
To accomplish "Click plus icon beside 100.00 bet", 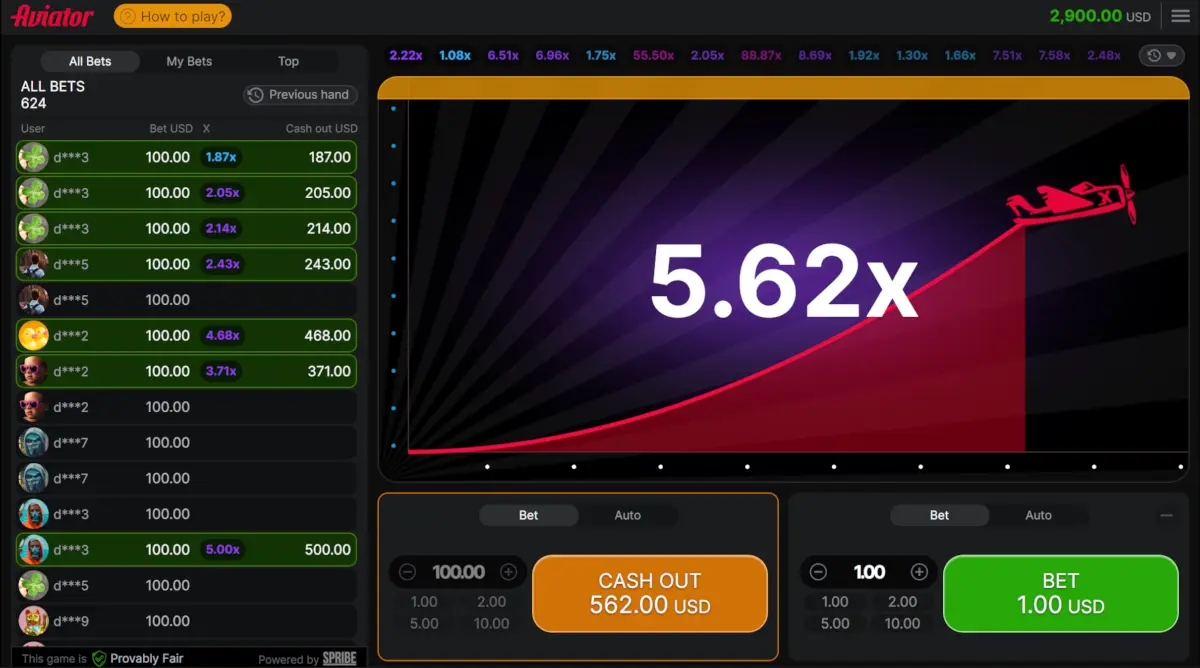I will tap(508, 572).
